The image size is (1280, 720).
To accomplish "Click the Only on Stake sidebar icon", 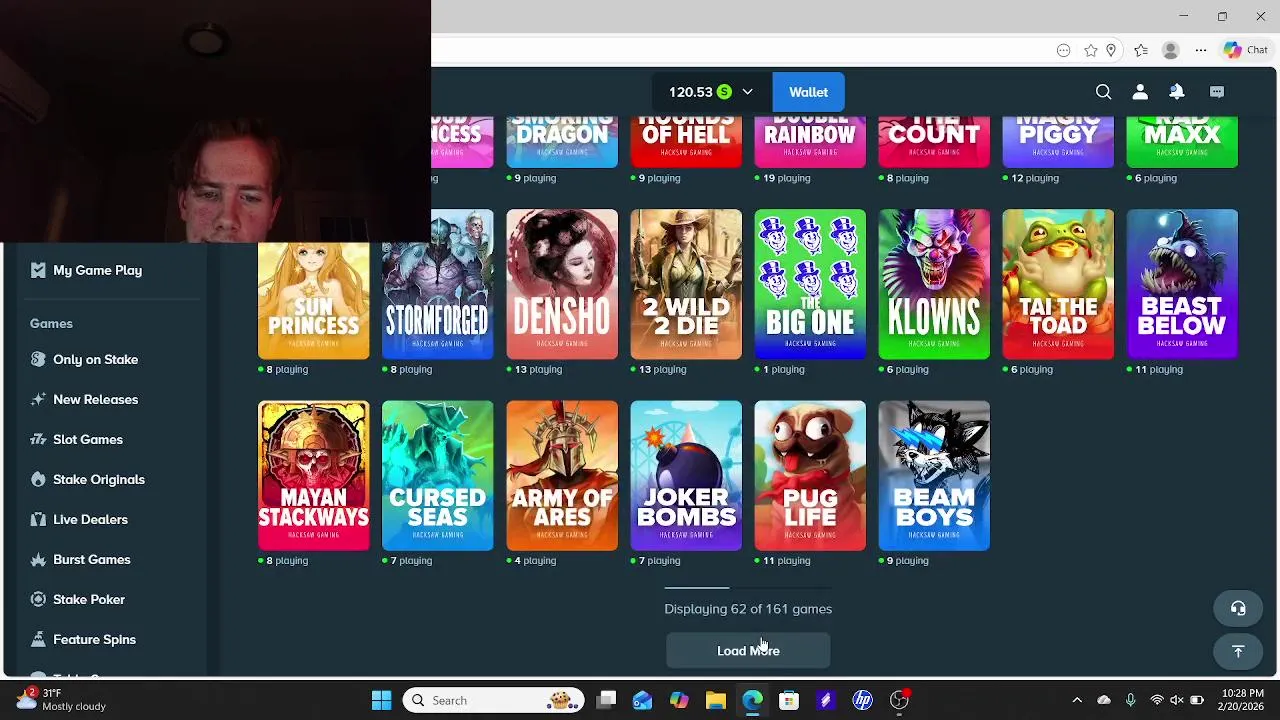I will (x=38, y=359).
